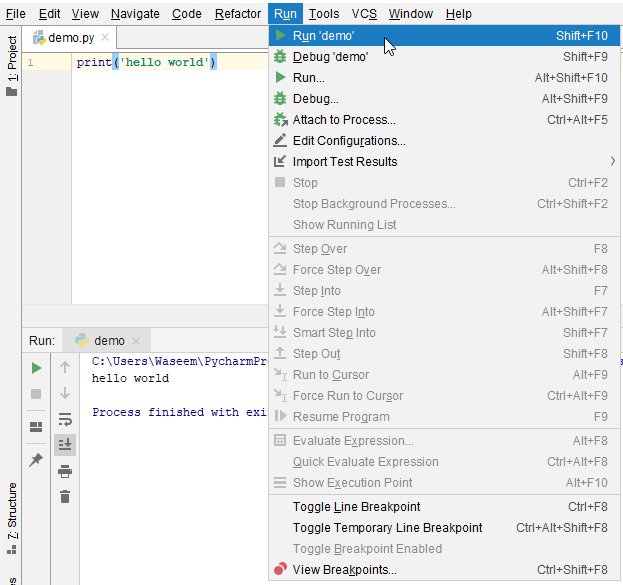This screenshot has width=623, height=585.
Task: Toggle the pin tab icon in Run panel
Action: [x=36, y=460]
